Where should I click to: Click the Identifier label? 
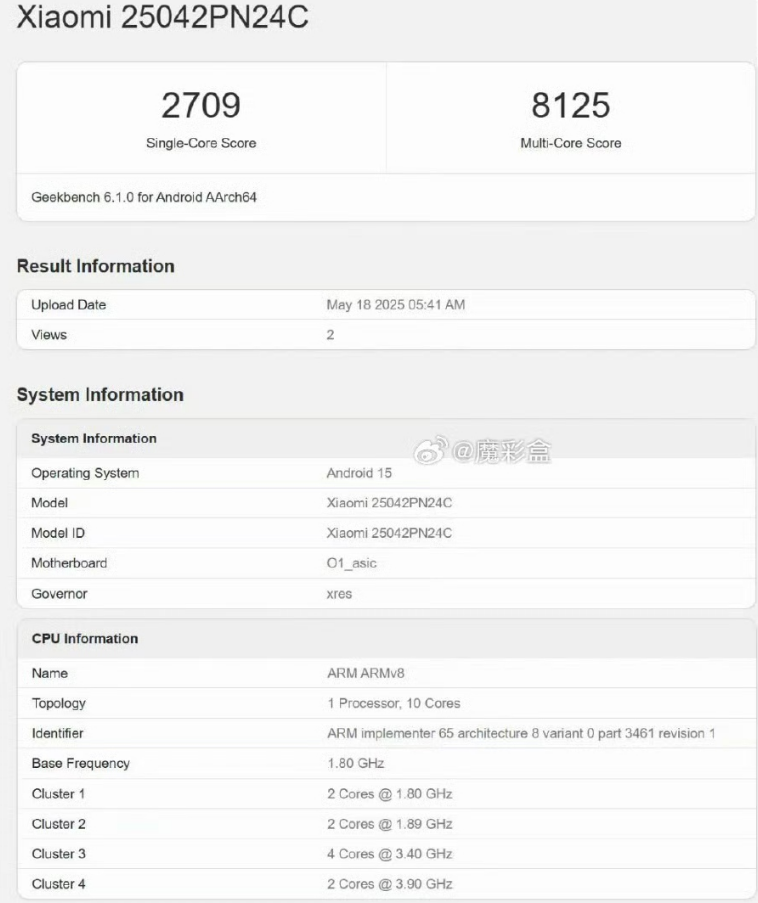[58, 733]
